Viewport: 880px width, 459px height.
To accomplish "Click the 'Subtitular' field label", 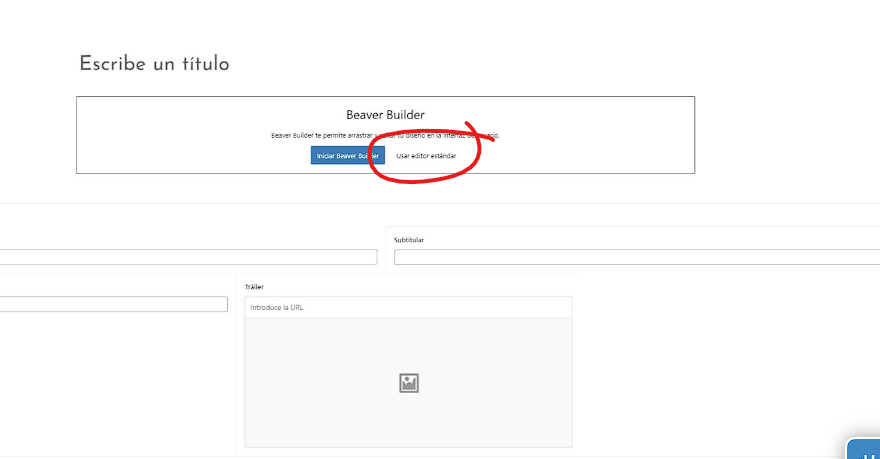I will click(409, 240).
